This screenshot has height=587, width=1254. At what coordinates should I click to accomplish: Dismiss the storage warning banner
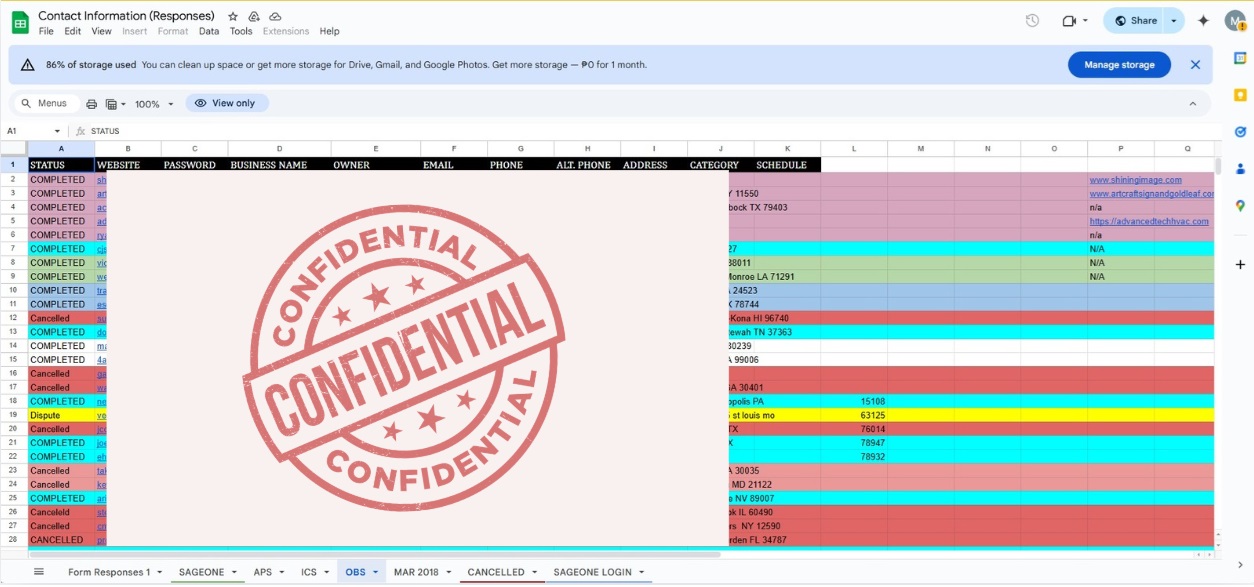[1195, 64]
